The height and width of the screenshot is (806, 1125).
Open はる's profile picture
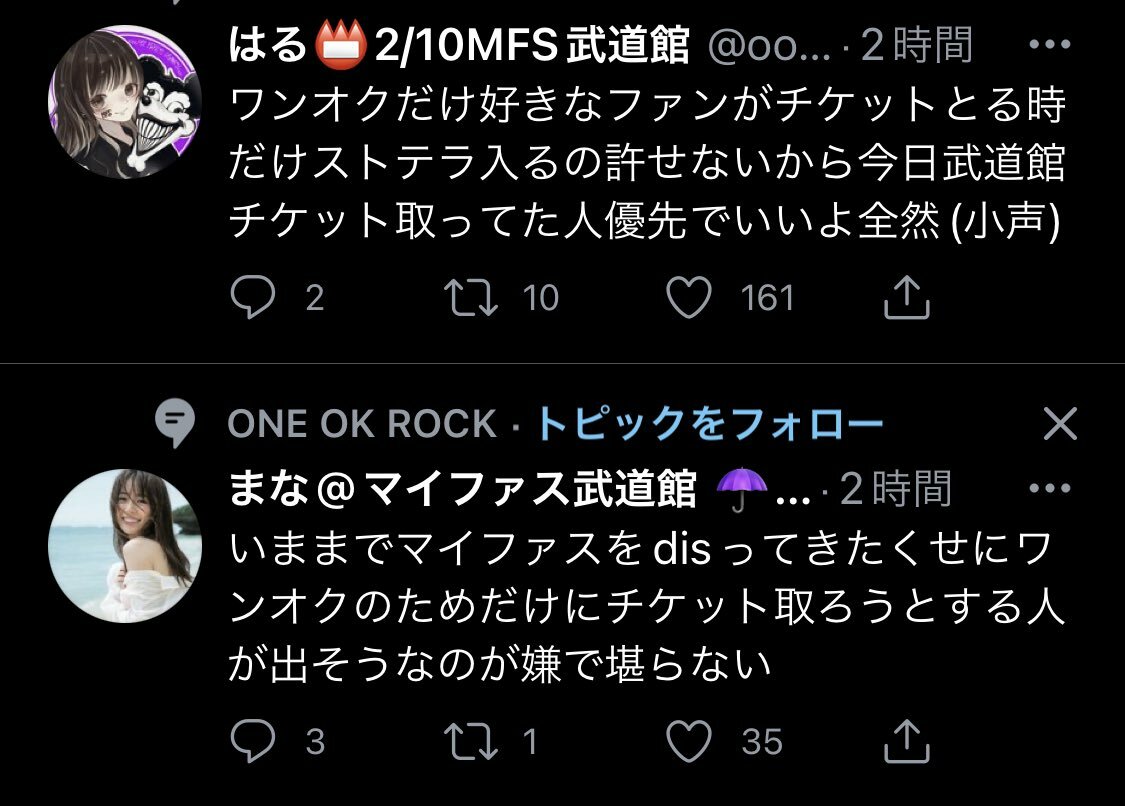point(124,102)
